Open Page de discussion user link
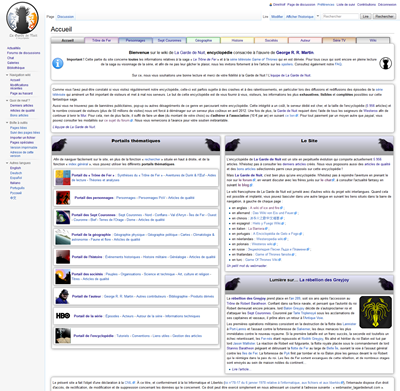The height and width of the screenshot is (391, 400). click(301, 5)
